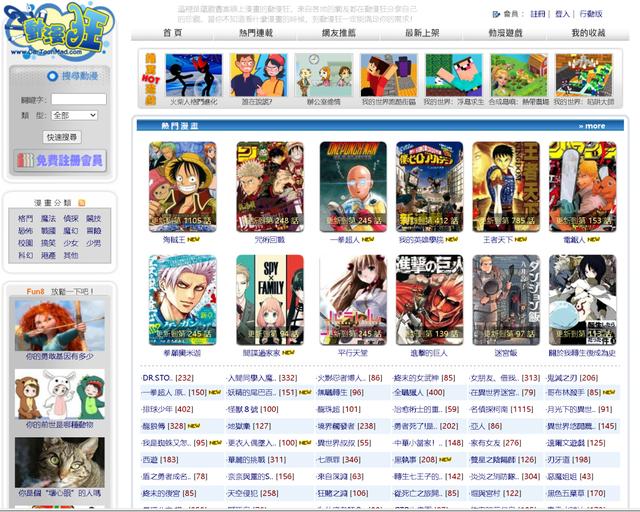Select the 格鬥 category link
Screen dimensions: 640x512
(x=25, y=219)
